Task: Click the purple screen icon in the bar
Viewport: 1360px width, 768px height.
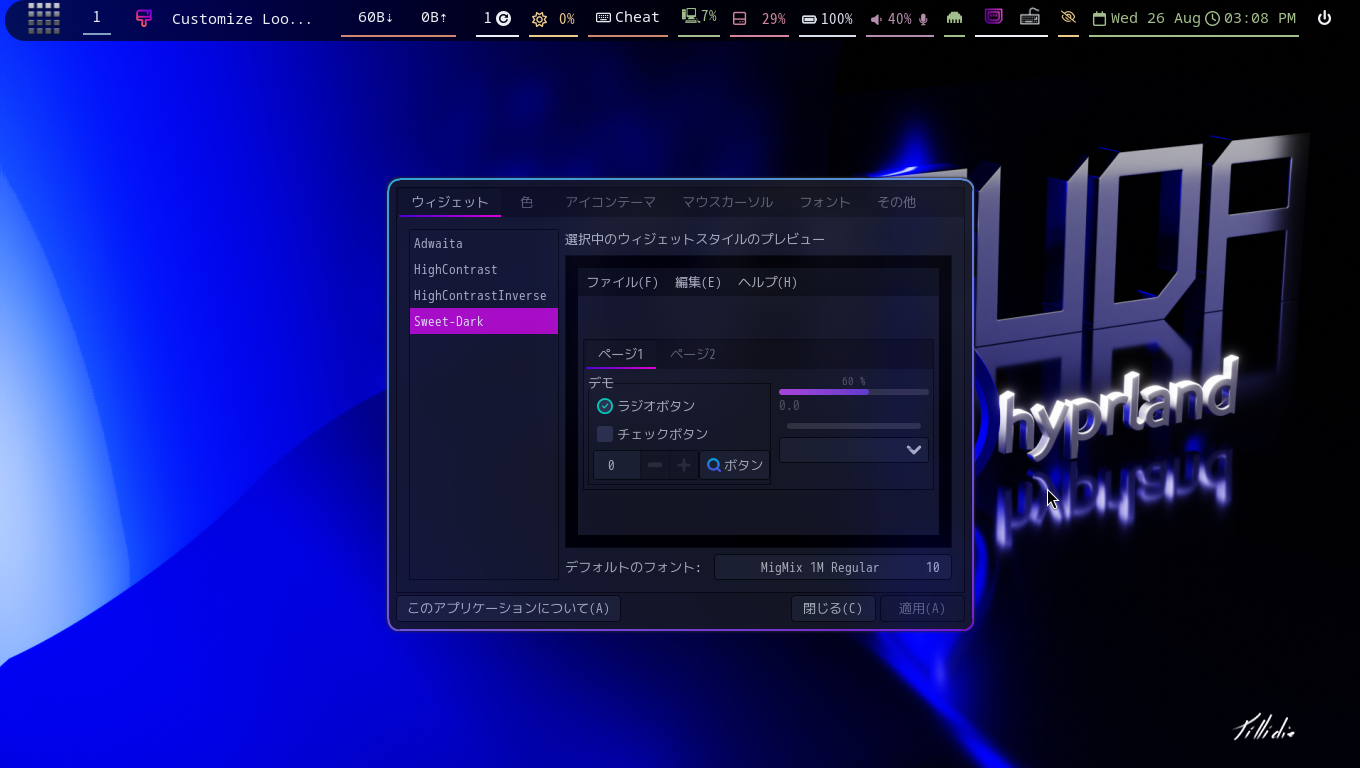Action: [993, 17]
